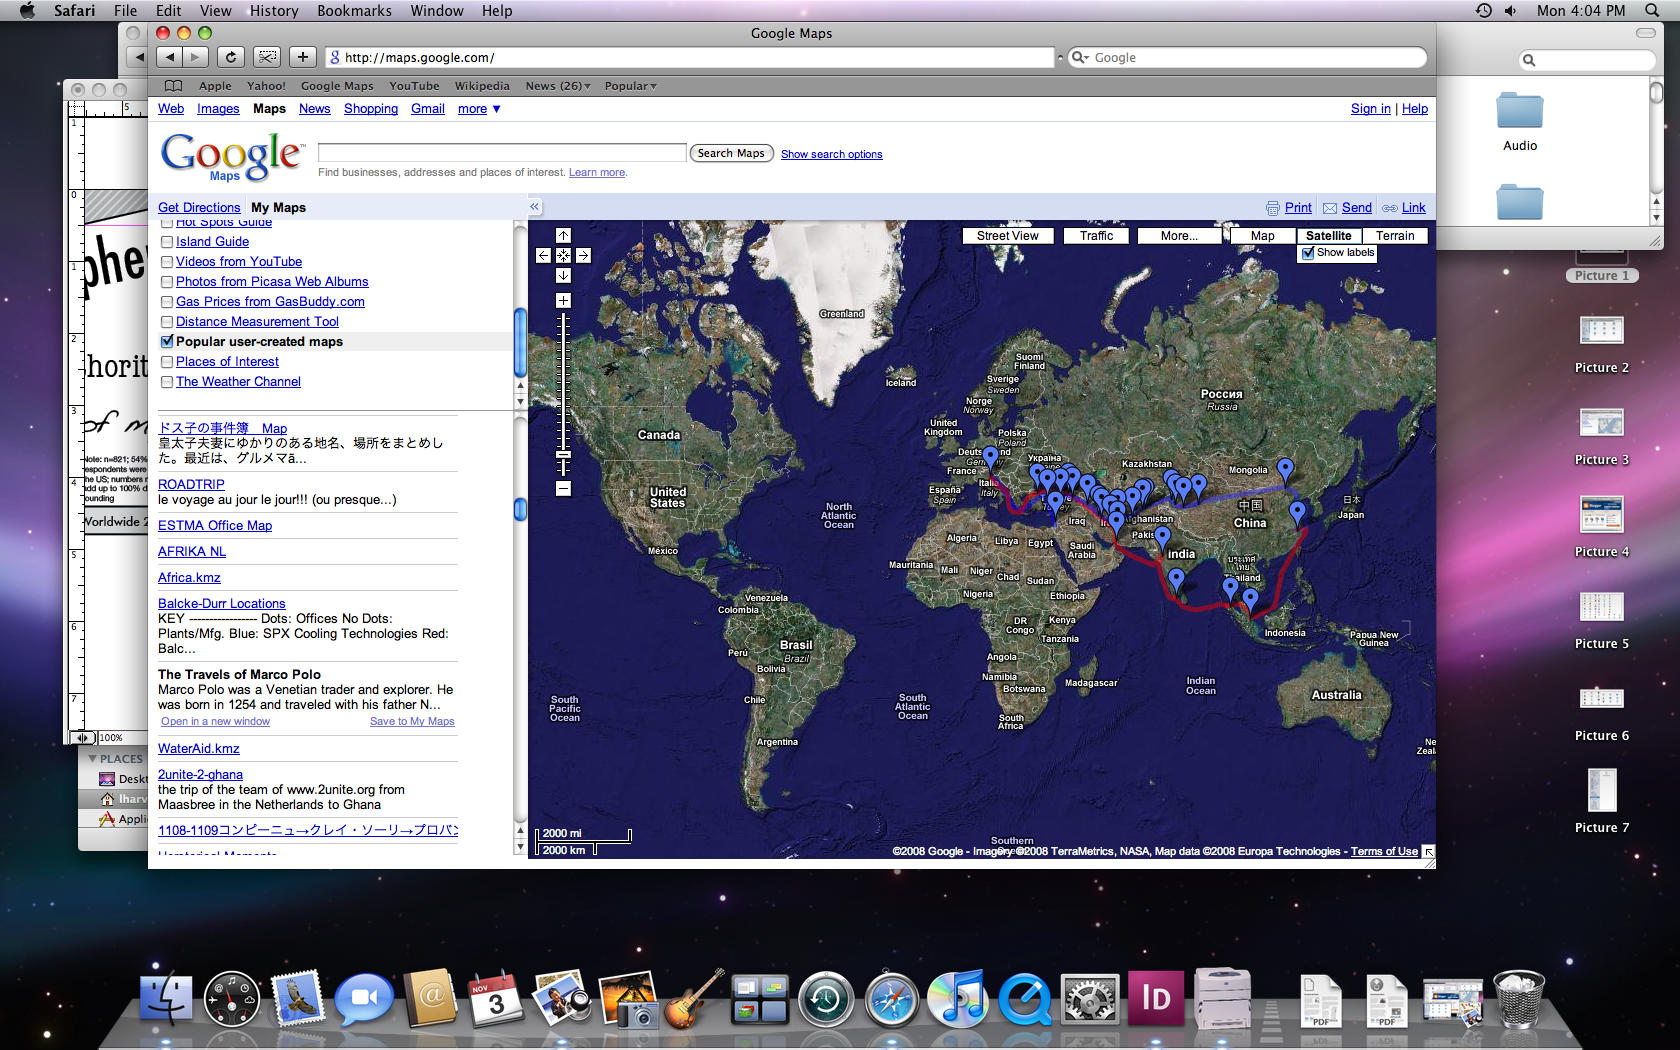Click the map zoom in plus button
The height and width of the screenshot is (1050, 1680).
(x=563, y=301)
